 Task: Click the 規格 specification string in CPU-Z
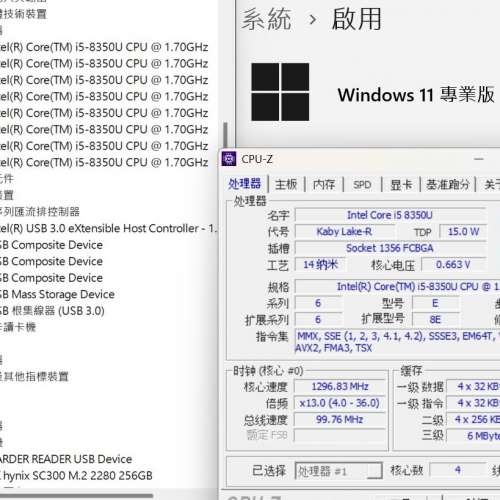[398, 286]
